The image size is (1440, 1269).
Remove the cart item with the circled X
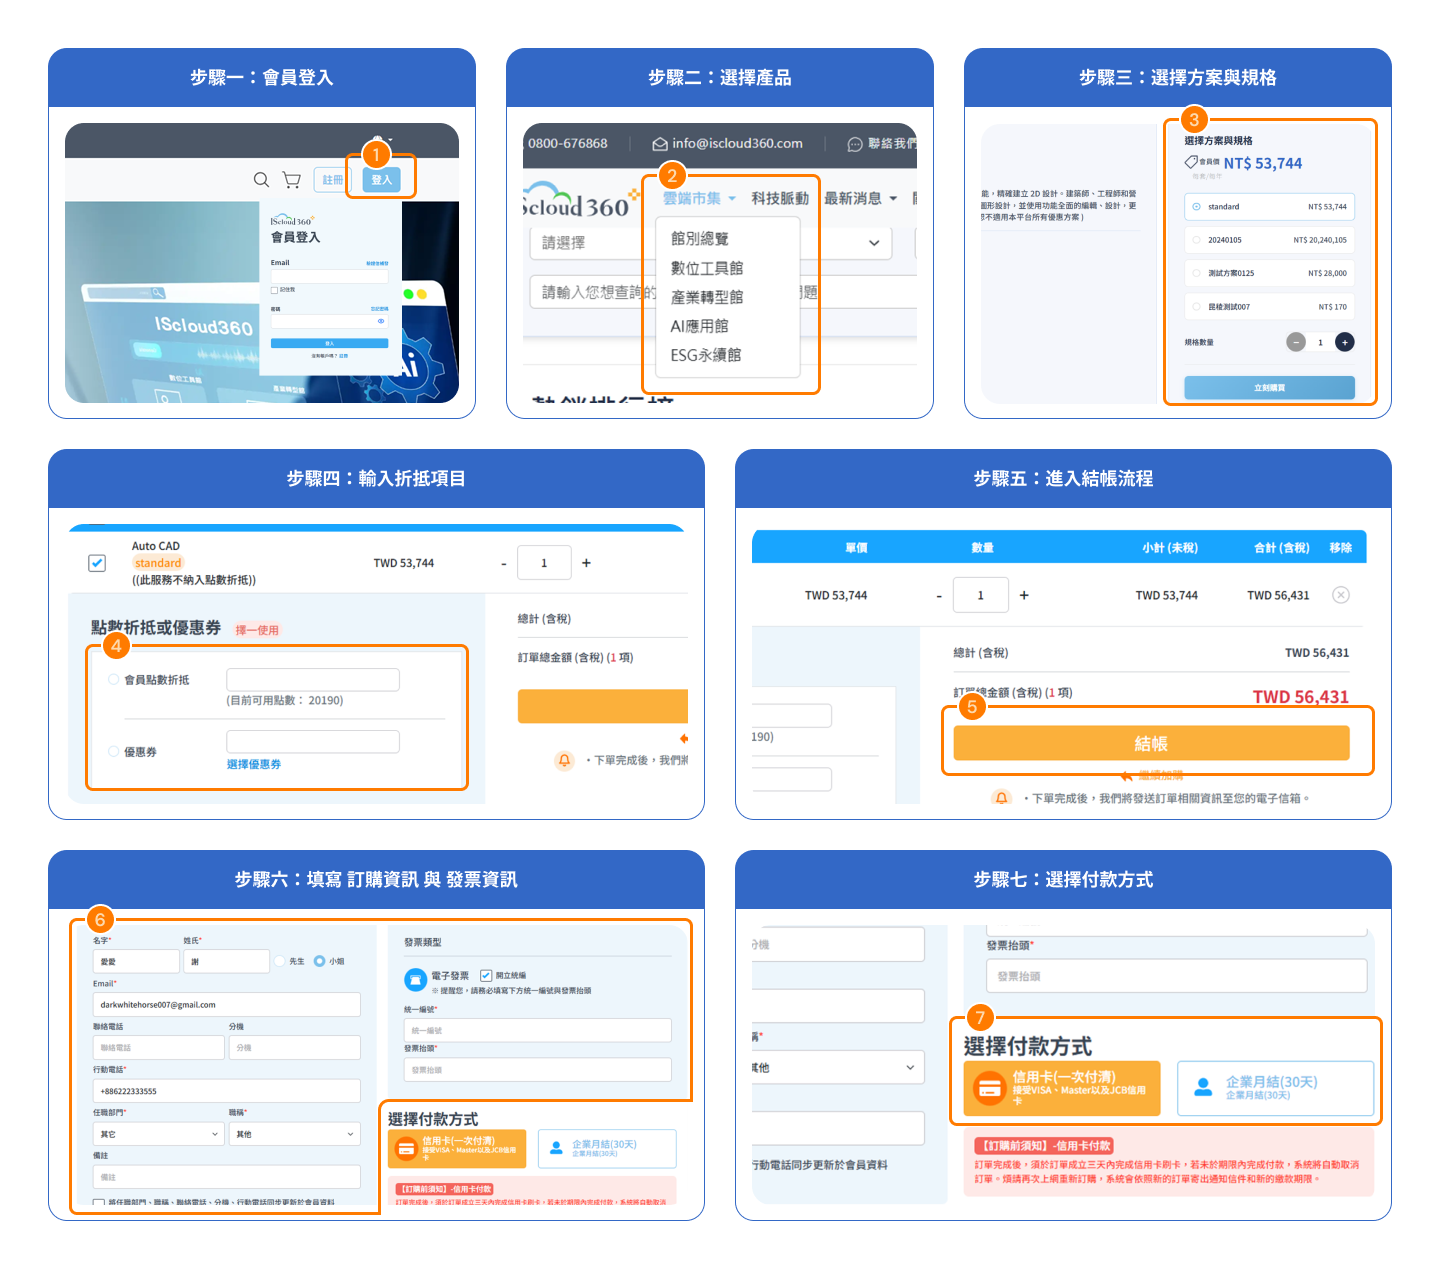click(1341, 595)
